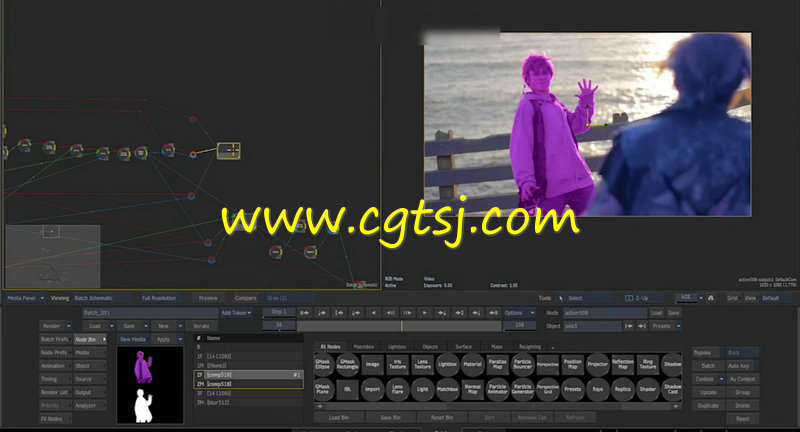Play the clip in reverse
Viewport: 800px width, 432px height.
tap(373, 313)
